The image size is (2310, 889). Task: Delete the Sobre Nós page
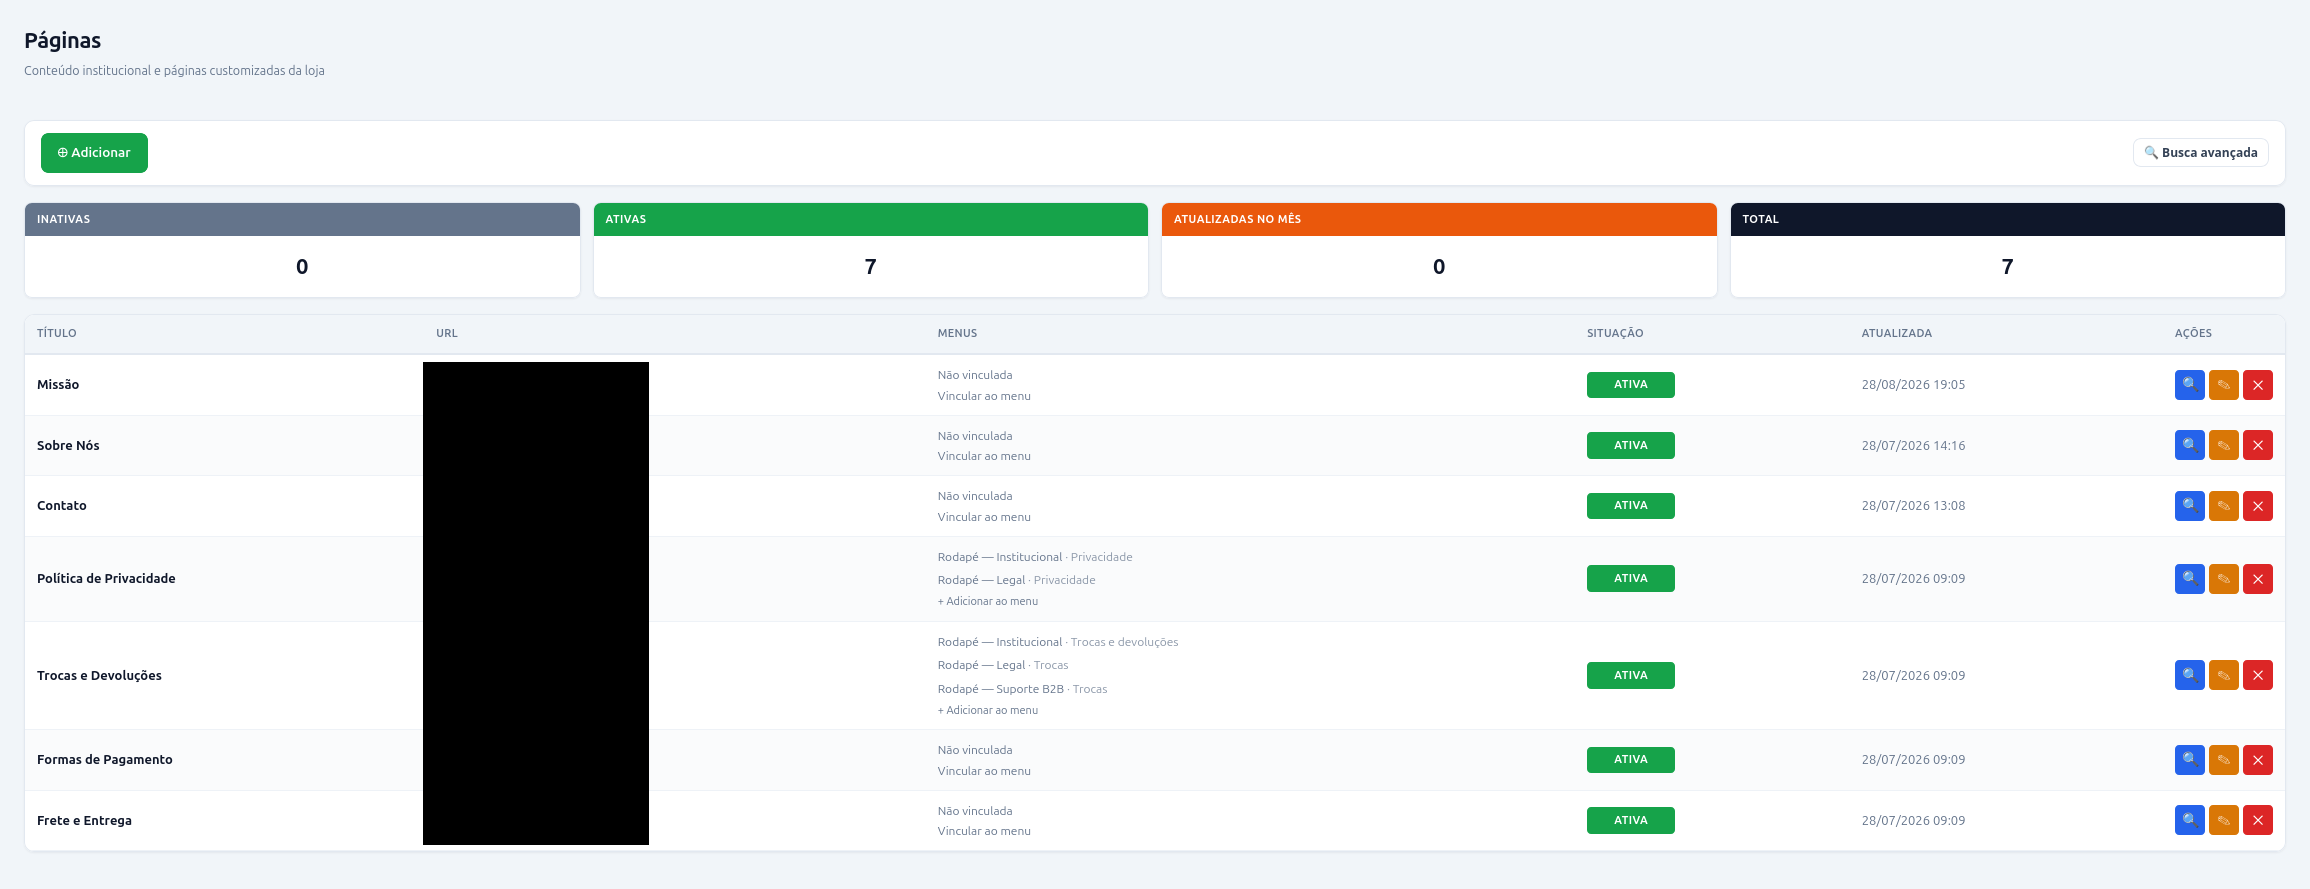click(x=2257, y=445)
